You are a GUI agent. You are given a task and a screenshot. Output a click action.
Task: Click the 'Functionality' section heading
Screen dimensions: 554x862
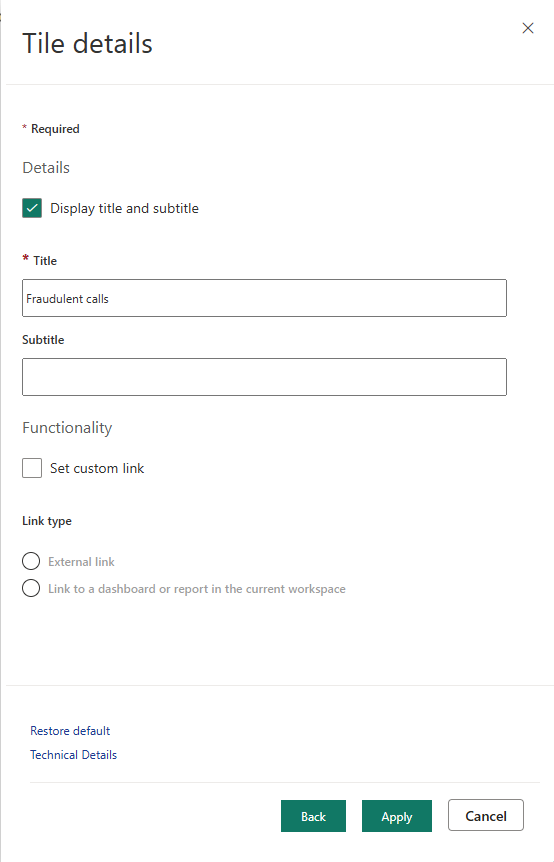coord(67,428)
